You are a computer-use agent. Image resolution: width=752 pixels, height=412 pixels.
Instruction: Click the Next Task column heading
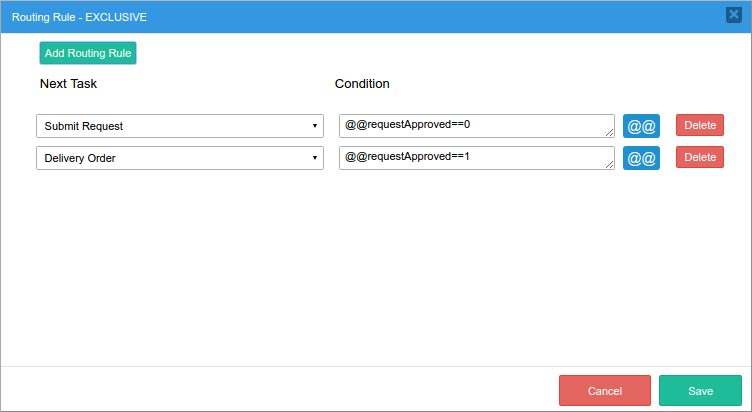[x=68, y=83]
